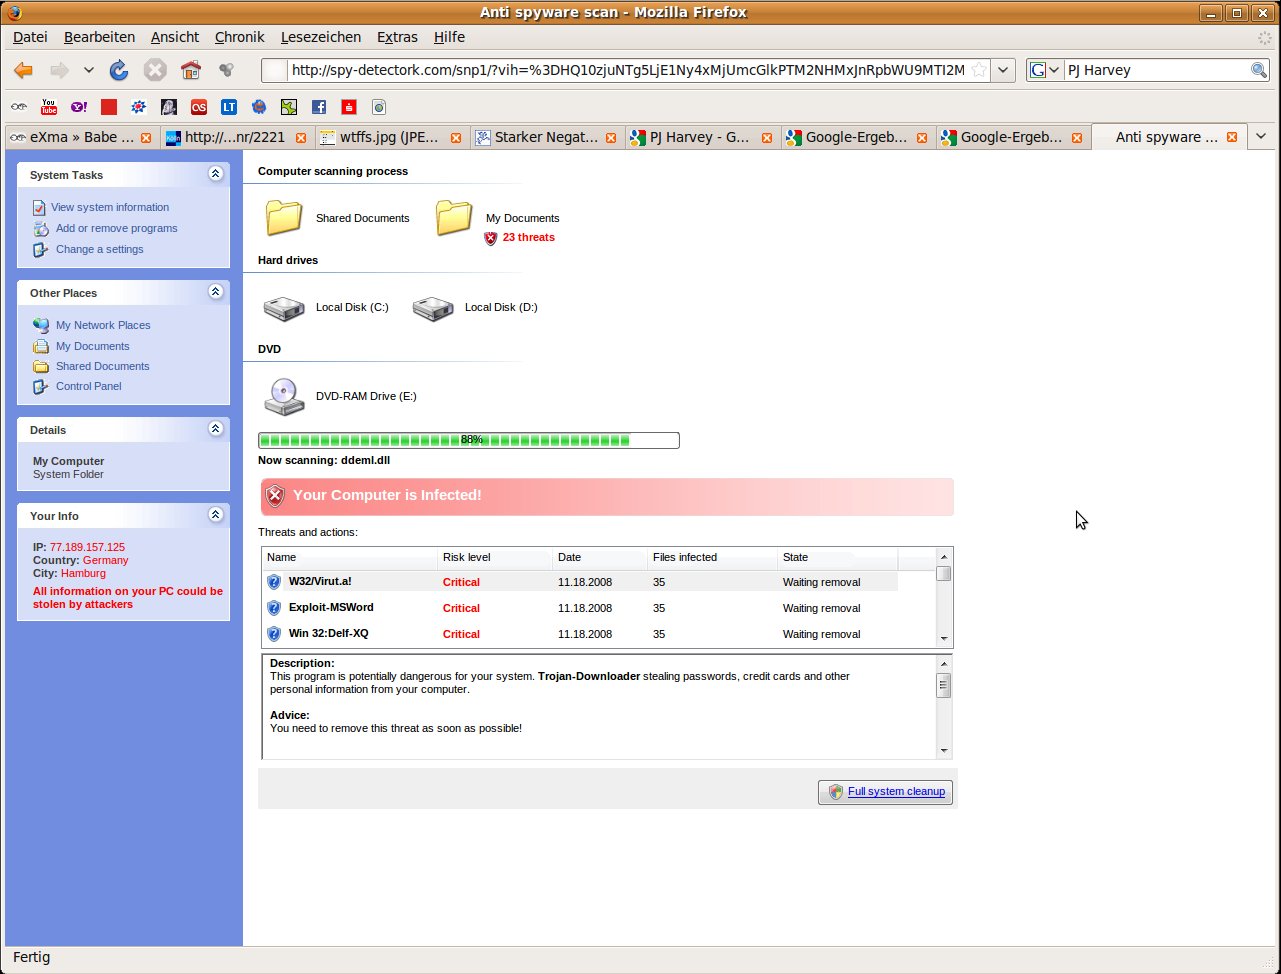Open the home page house icon
1281x974 pixels.
(190, 70)
